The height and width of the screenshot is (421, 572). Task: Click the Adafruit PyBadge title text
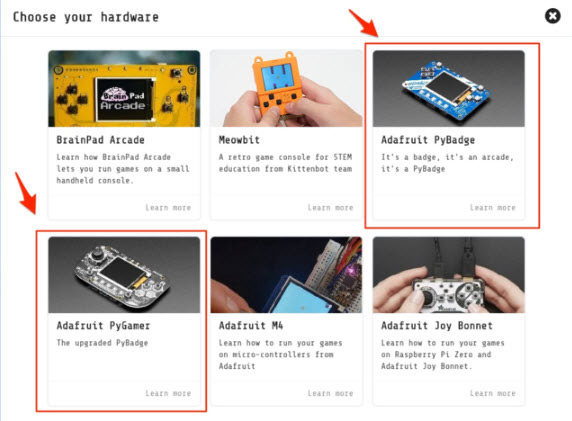(x=428, y=140)
